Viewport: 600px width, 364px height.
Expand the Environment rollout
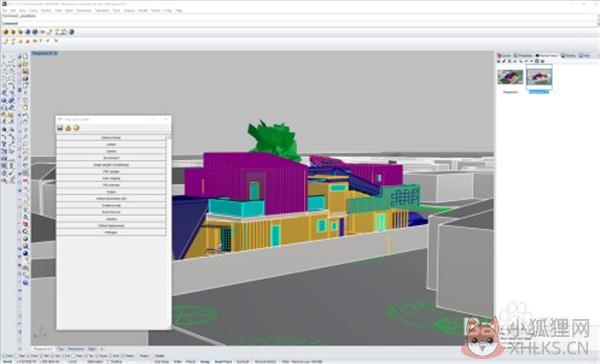(111, 158)
